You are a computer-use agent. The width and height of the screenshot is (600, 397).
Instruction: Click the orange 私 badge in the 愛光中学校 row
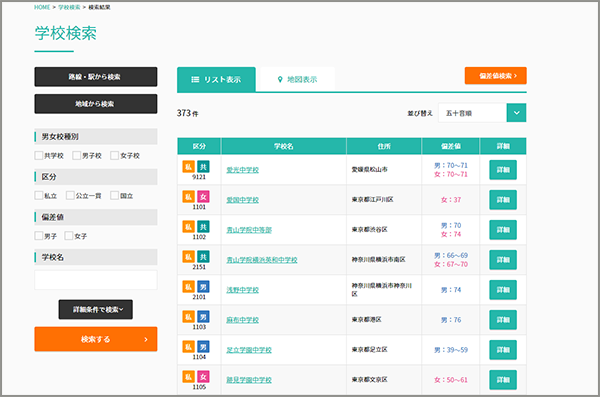188,167
